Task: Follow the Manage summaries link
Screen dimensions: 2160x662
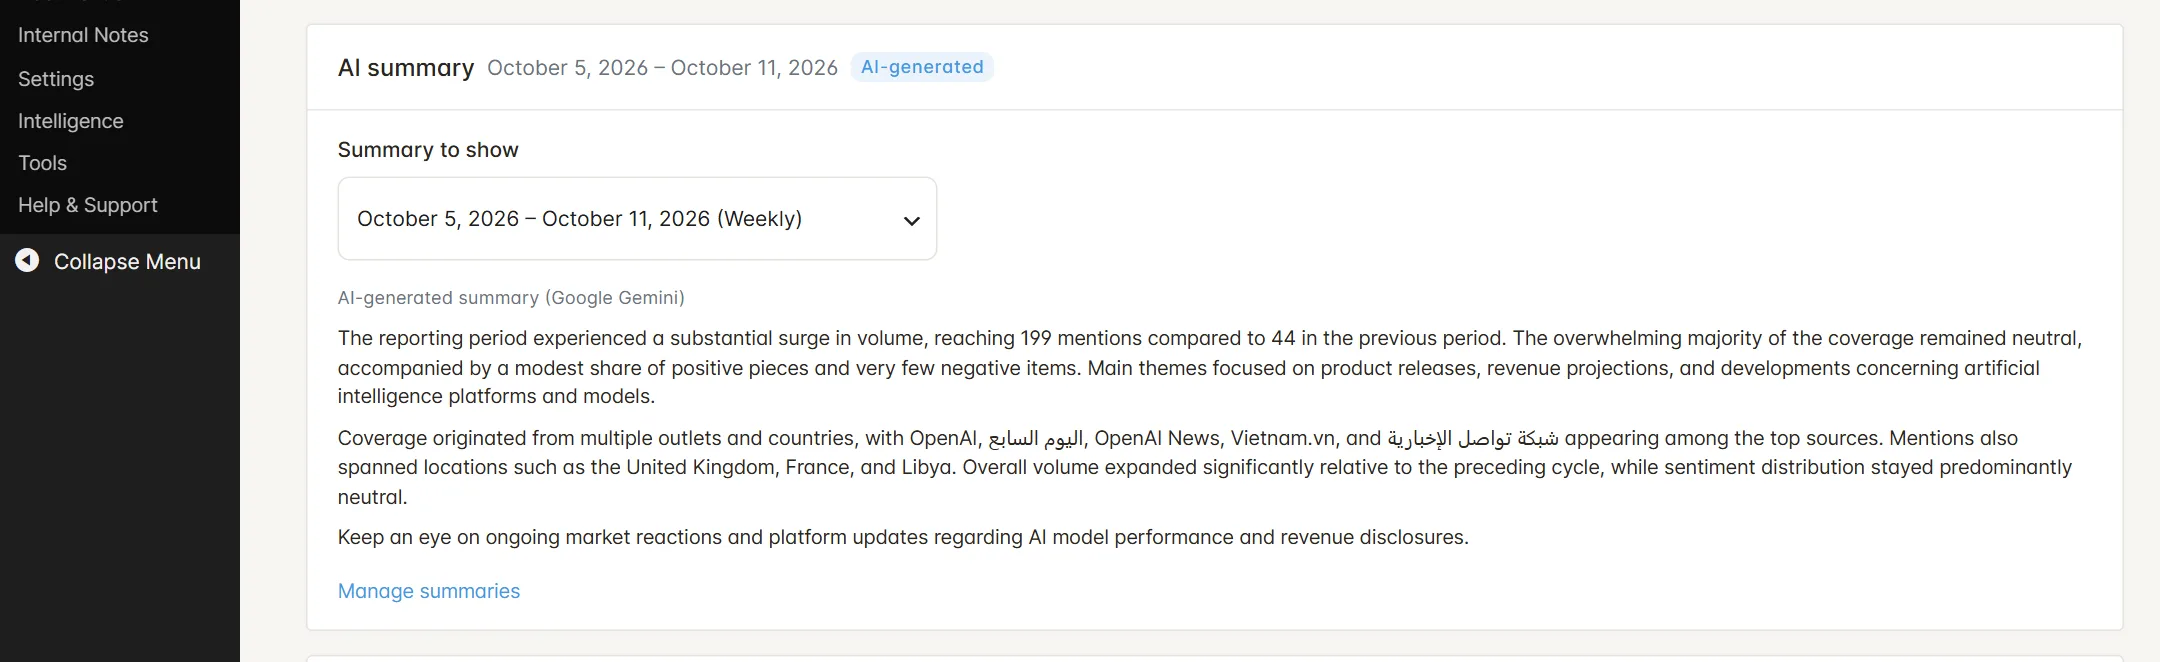Action: coord(429,591)
